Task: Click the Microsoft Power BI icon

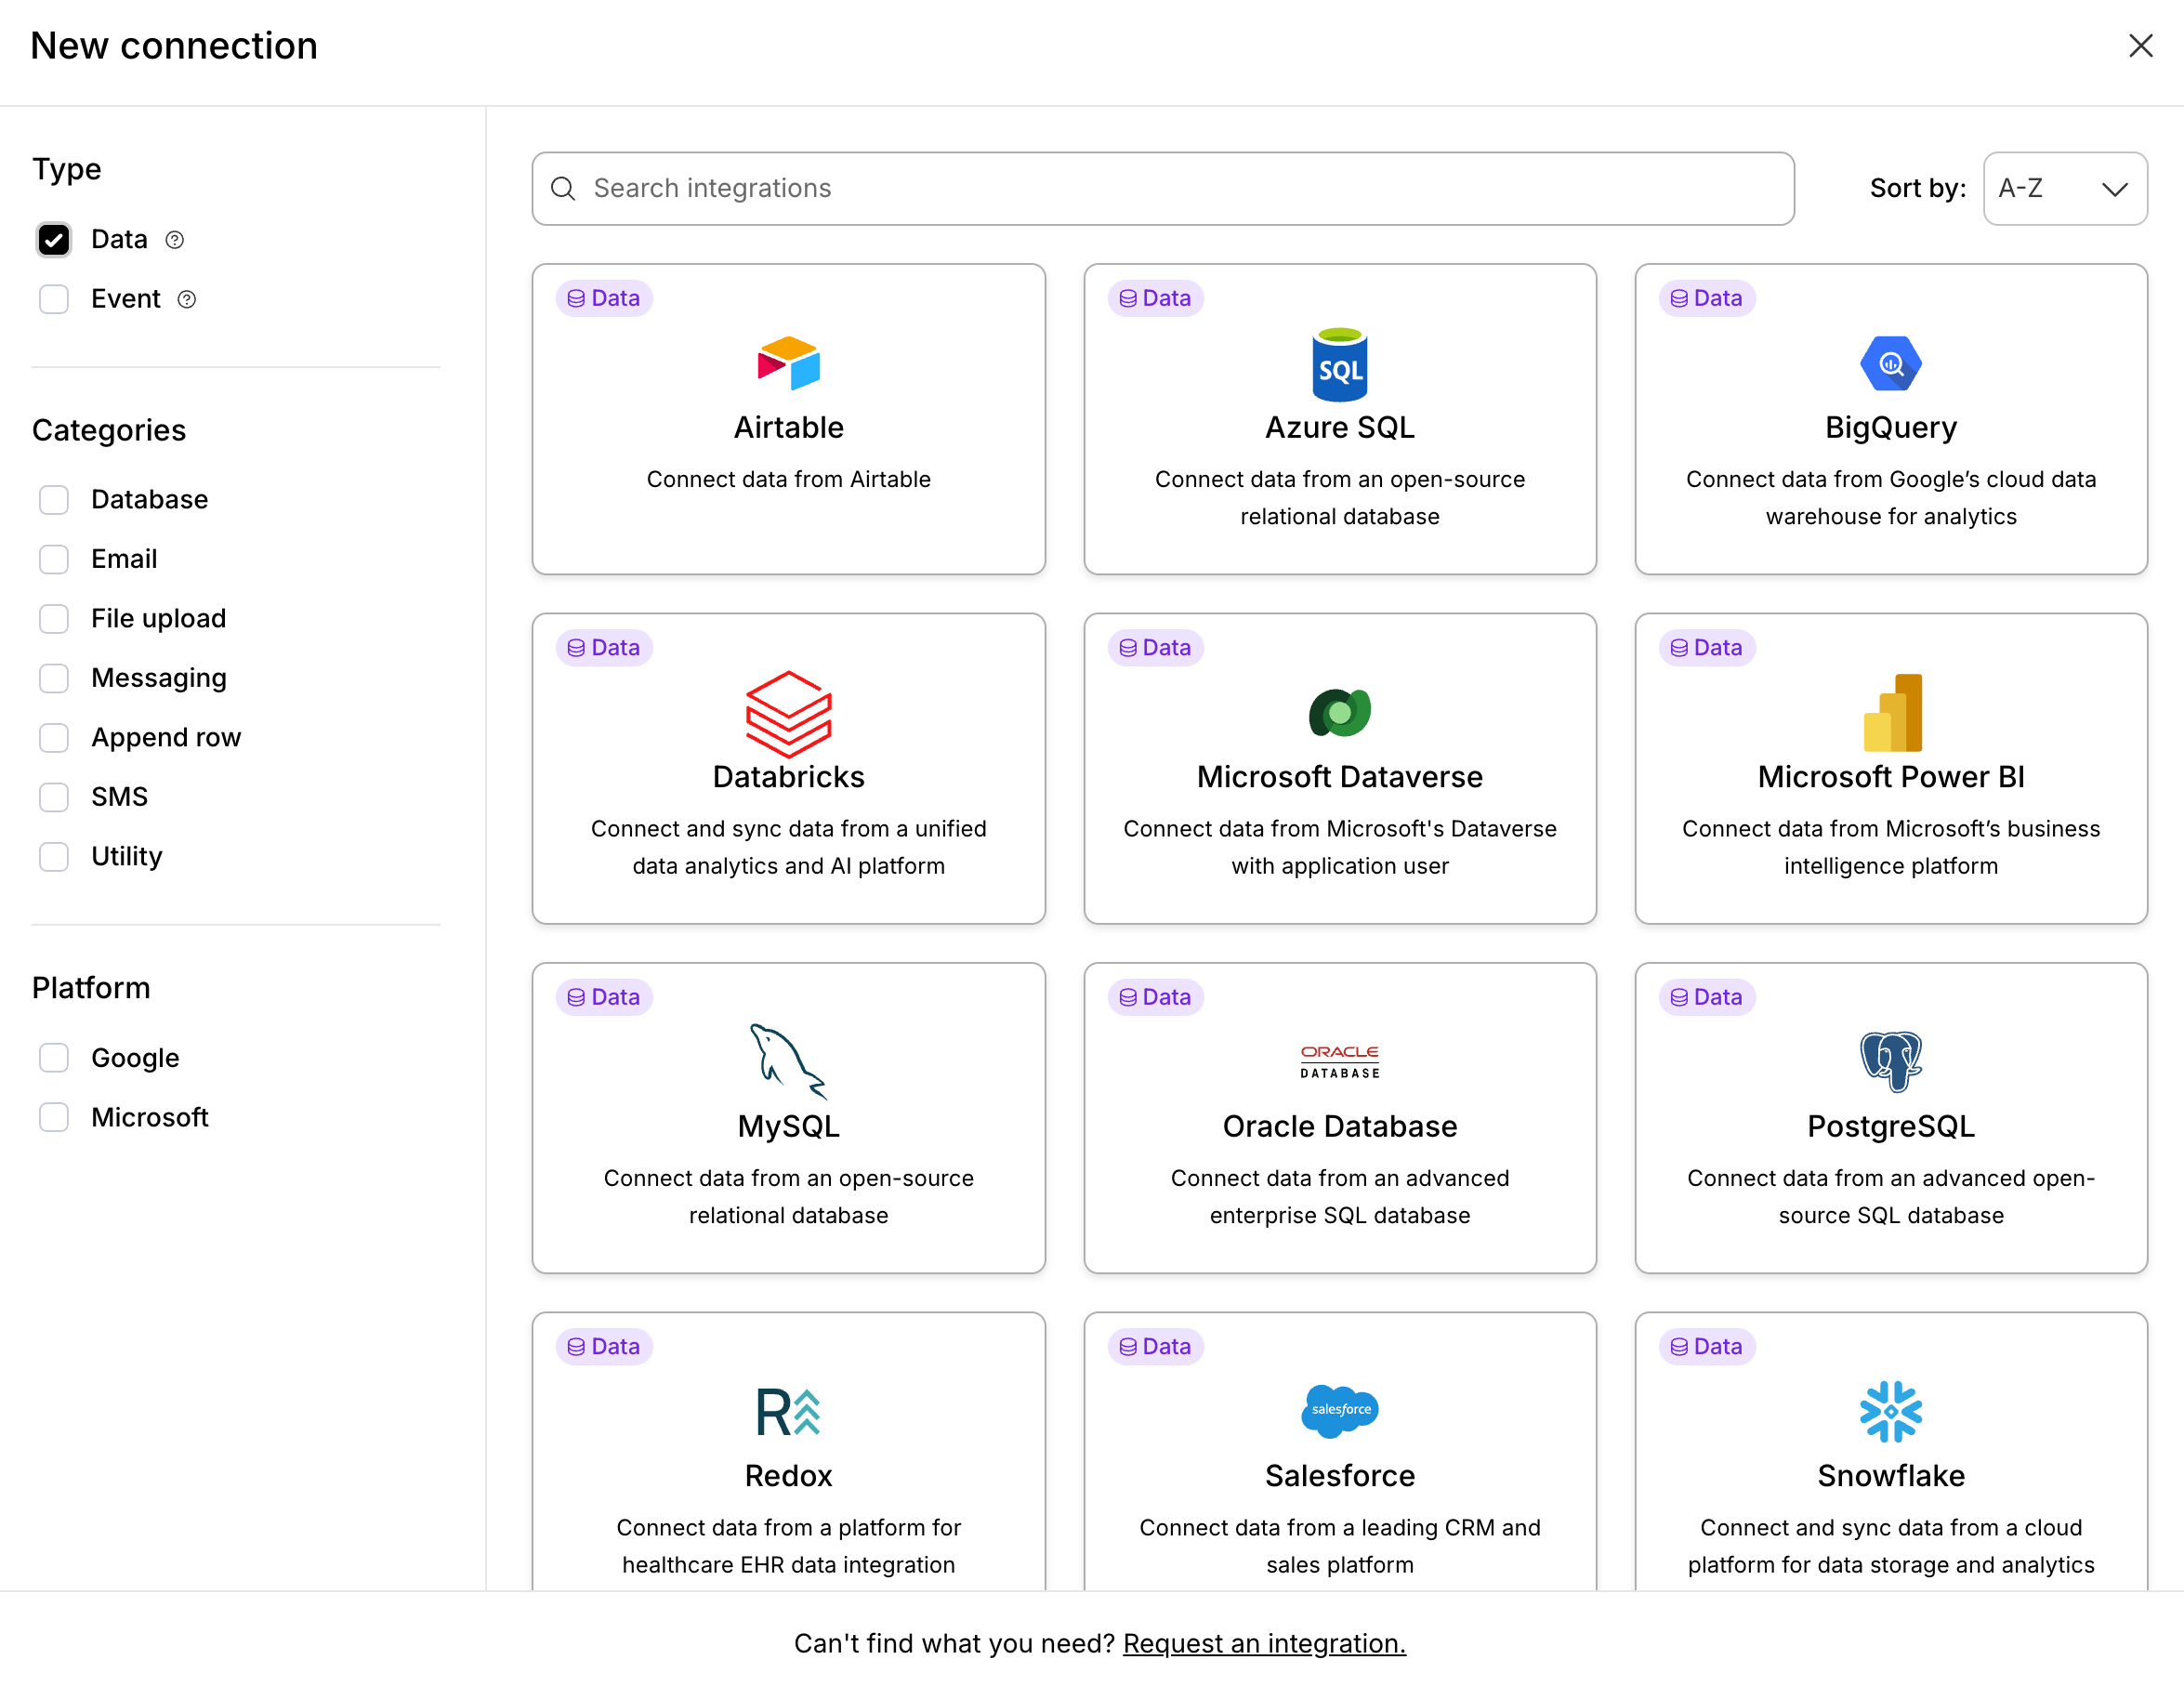Action: pyautogui.click(x=1891, y=712)
